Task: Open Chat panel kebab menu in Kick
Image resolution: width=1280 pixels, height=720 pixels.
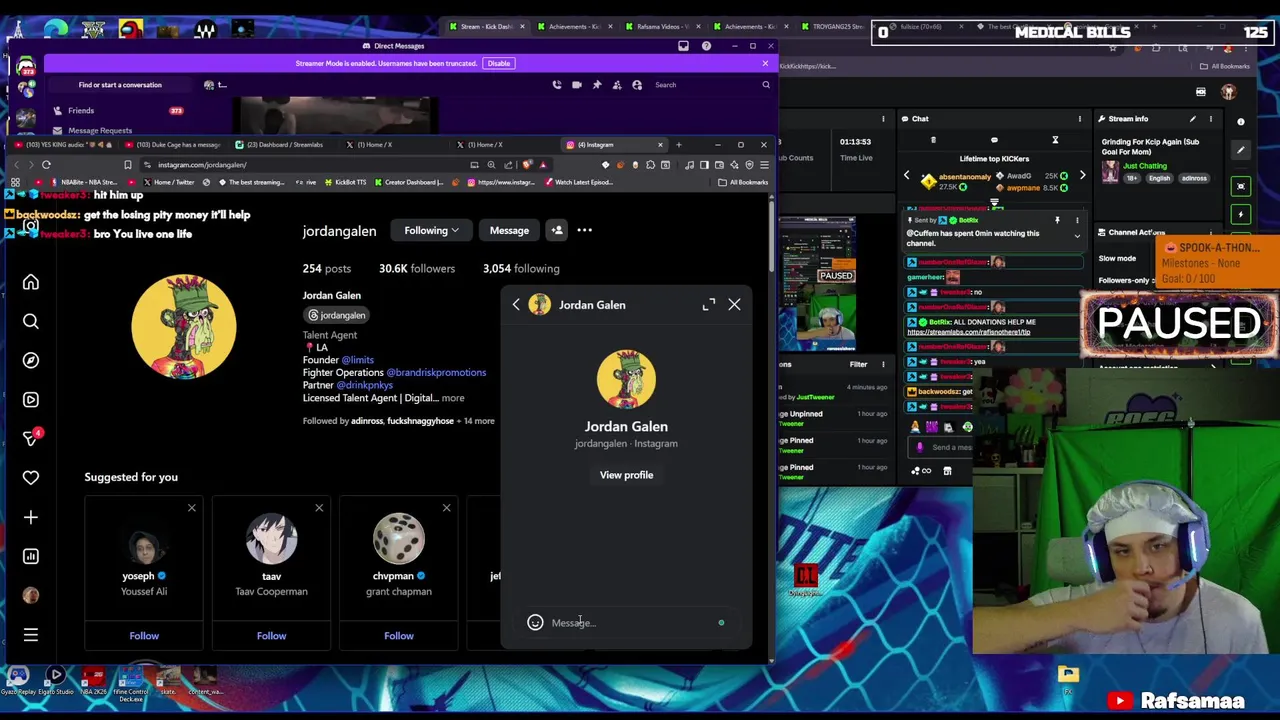Action: (x=1080, y=119)
